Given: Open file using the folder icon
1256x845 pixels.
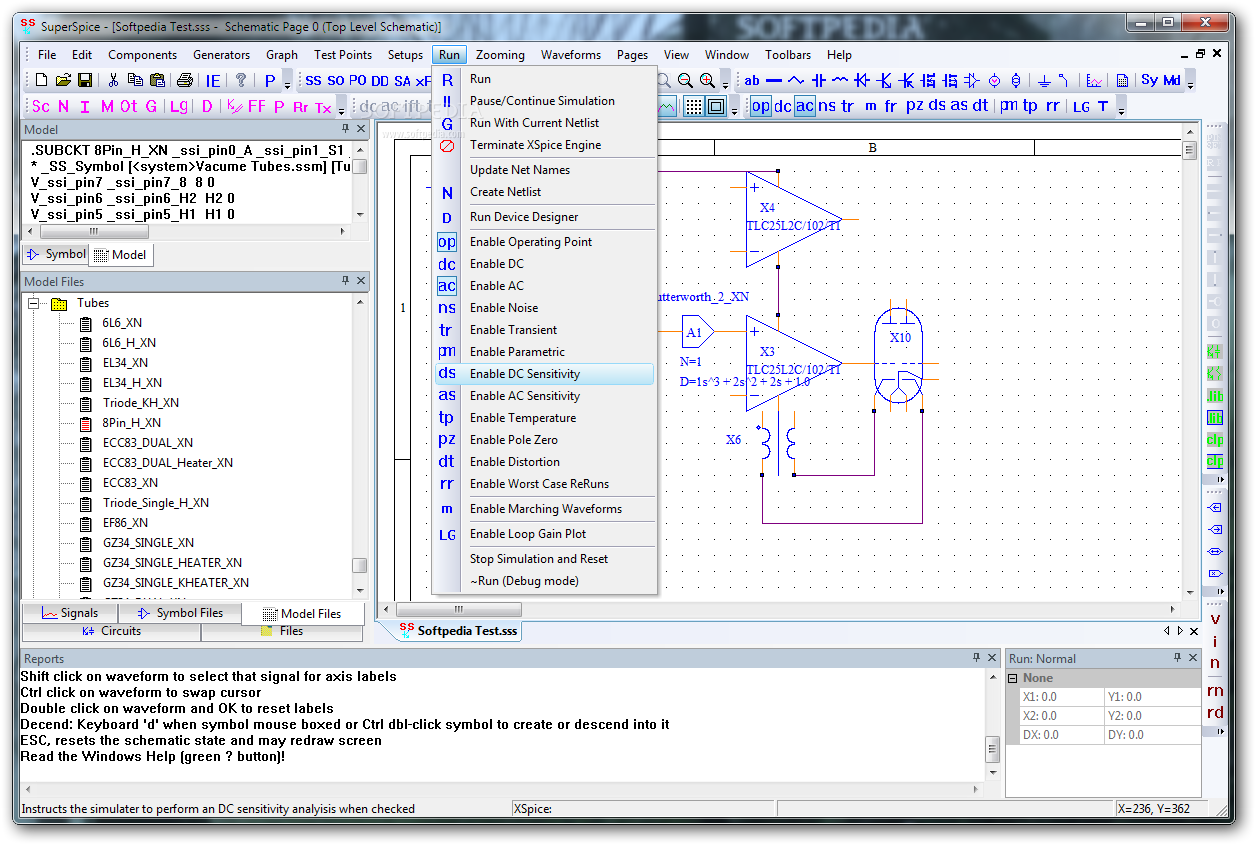Looking at the screenshot, I should pos(63,80).
